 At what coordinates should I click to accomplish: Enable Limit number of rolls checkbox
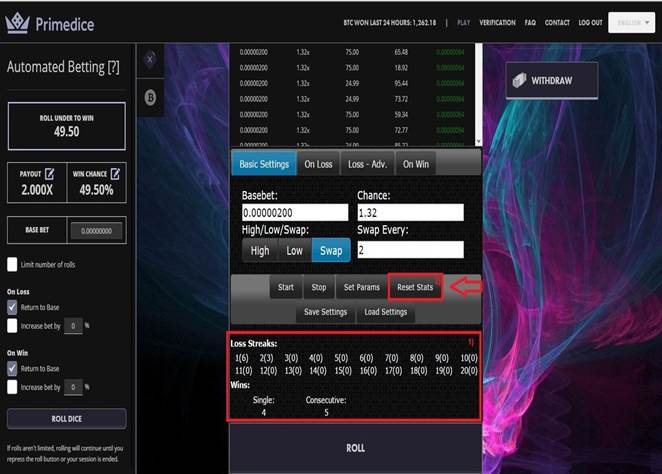pyautogui.click(x=13, y=265)
